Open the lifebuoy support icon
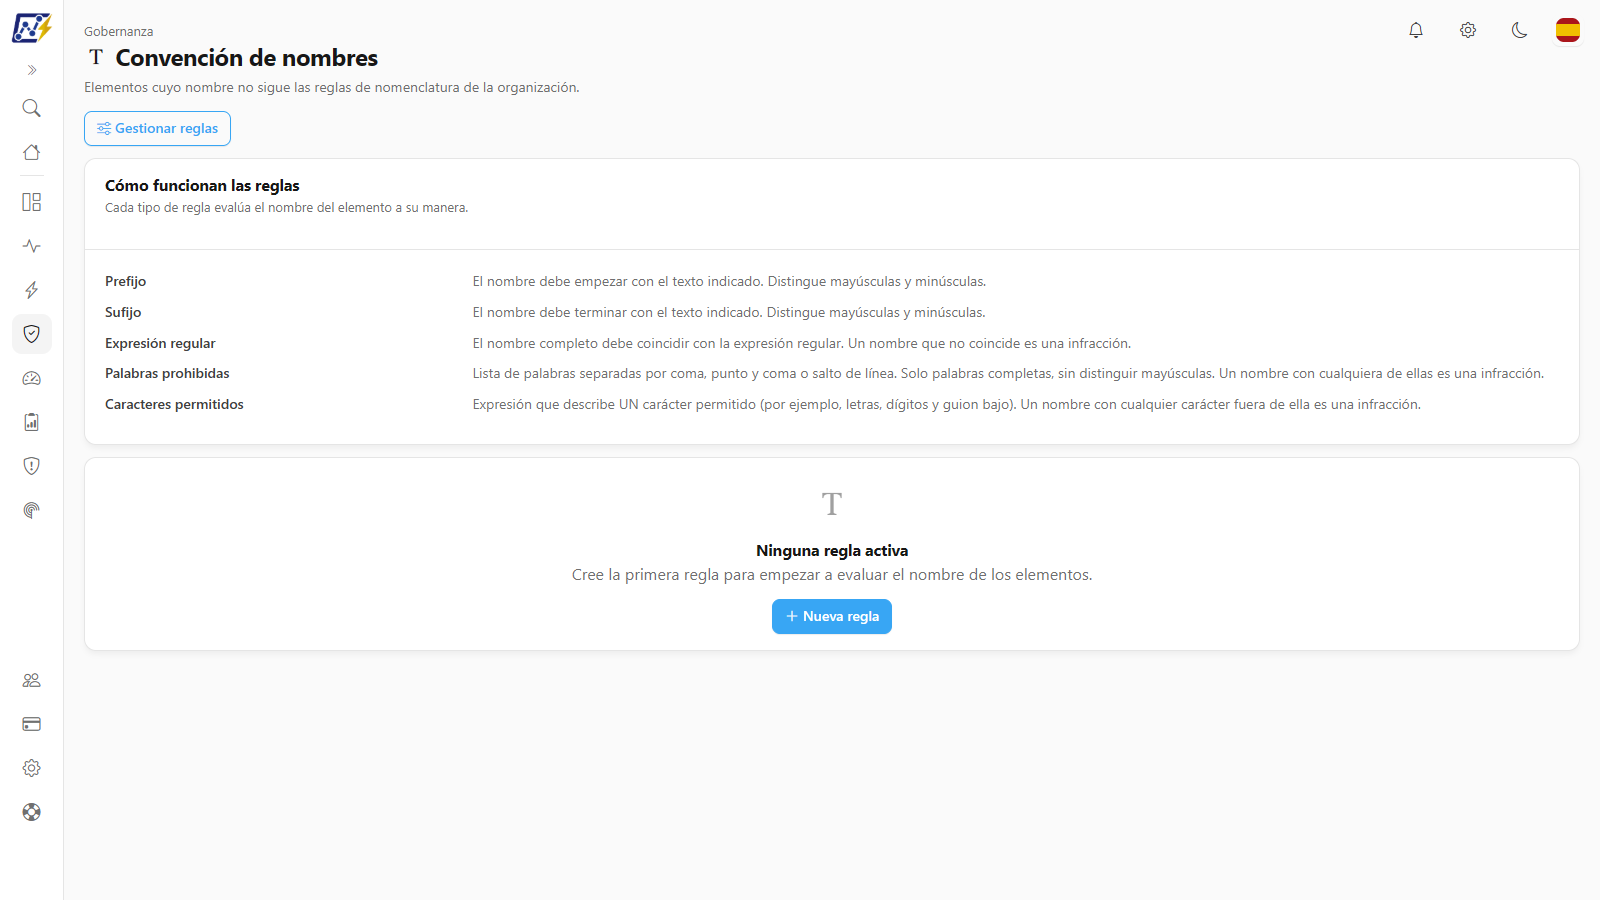 32,812
